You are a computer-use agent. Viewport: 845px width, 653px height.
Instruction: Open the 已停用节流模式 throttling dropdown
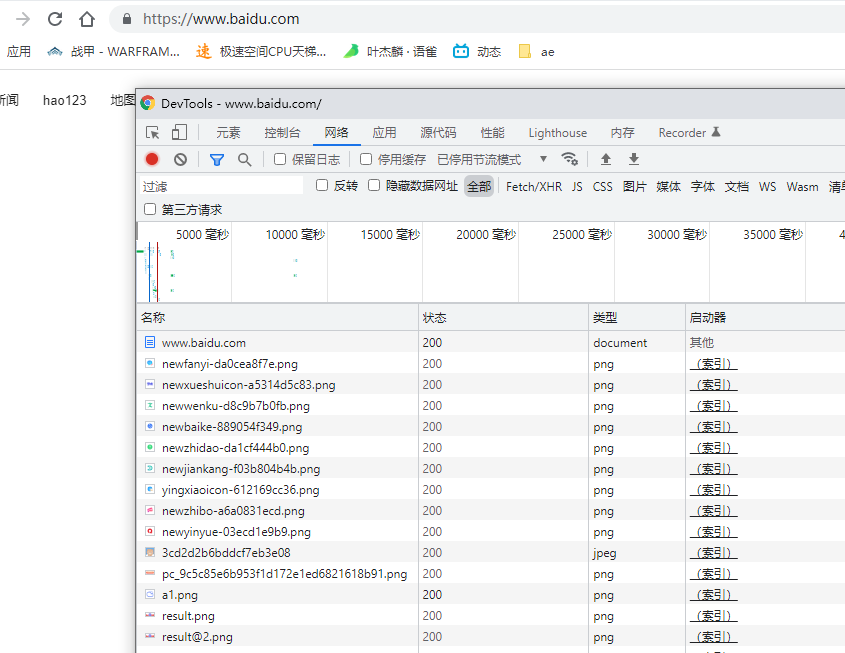(492, 159)
